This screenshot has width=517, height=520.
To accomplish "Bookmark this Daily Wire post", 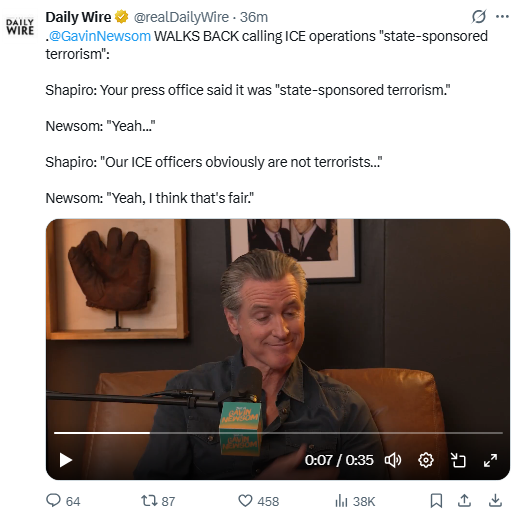I will pyautogui.click(x=436, y=501).
